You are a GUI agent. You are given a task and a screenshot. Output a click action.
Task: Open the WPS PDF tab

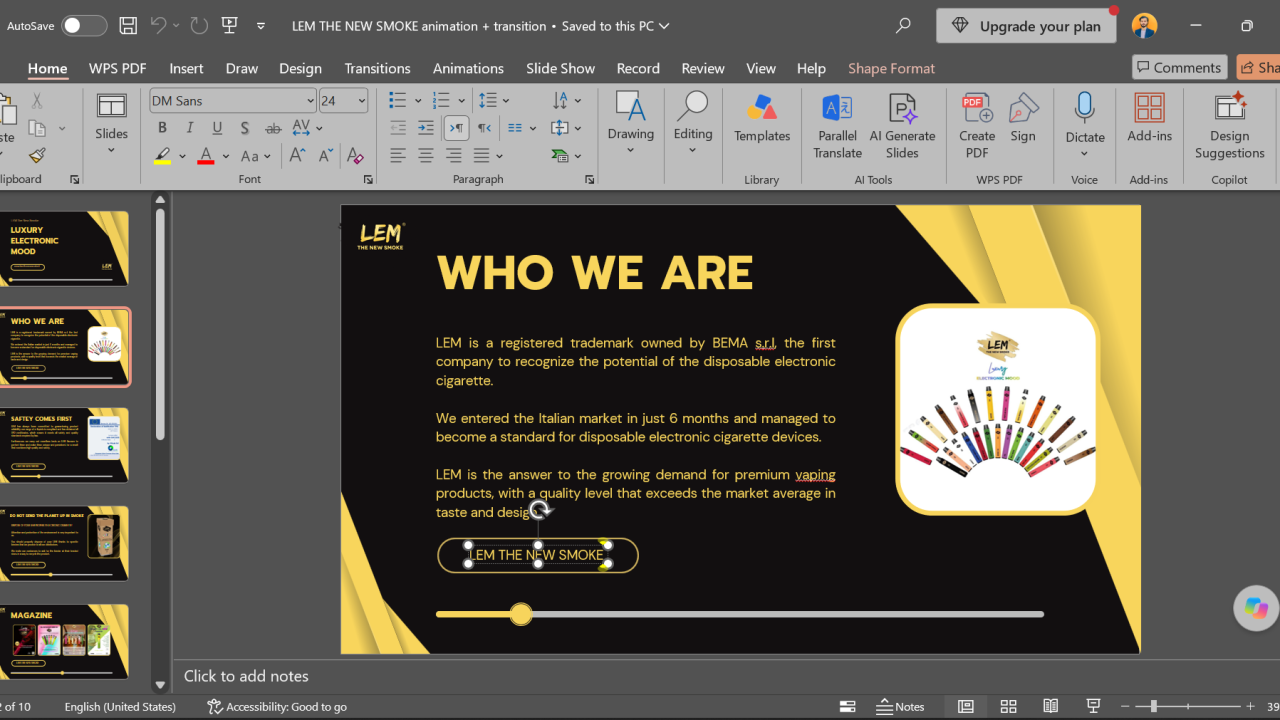[118, 68]
